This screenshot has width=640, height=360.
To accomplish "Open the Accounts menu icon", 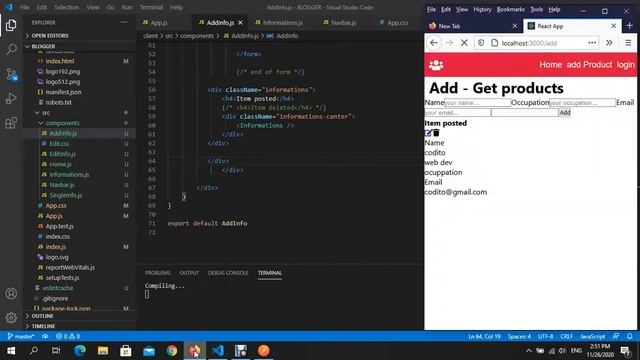I will 11,293.
